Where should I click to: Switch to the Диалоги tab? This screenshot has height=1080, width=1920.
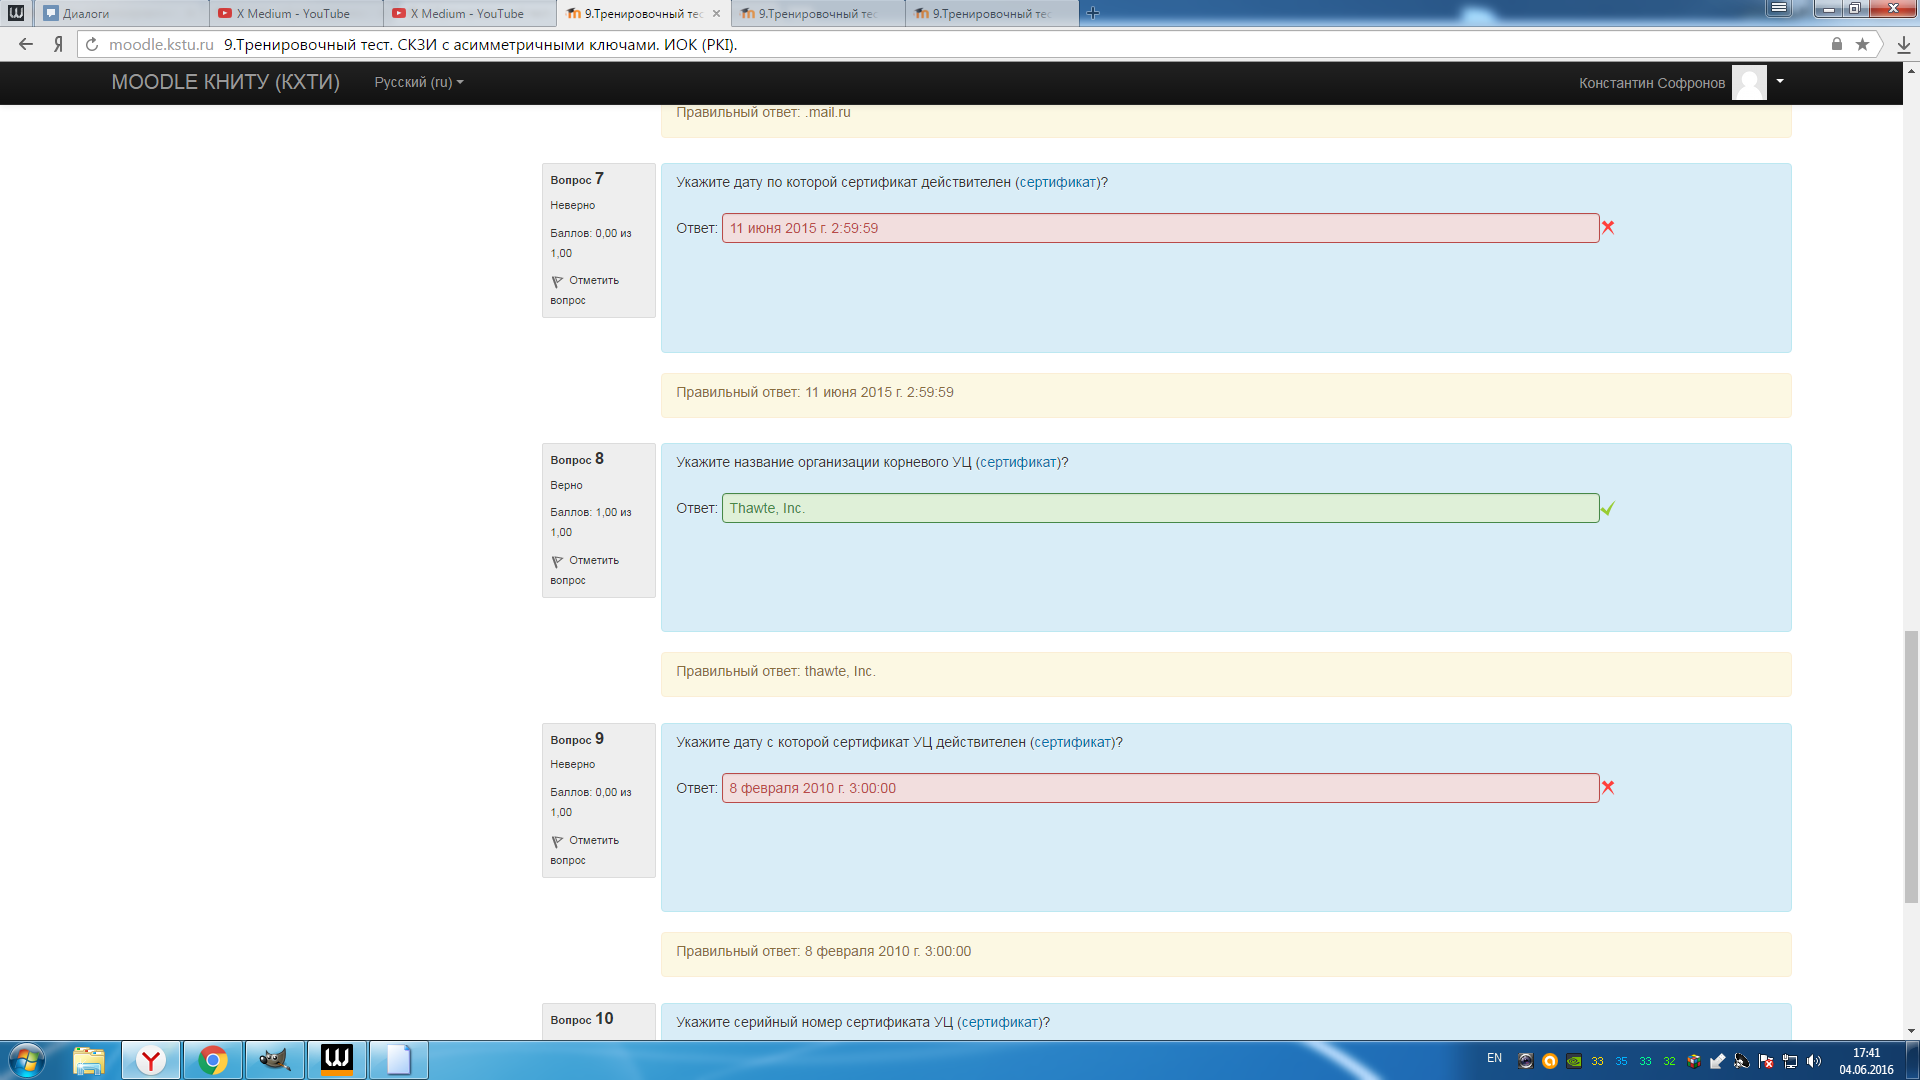pyautogui.click(x=122, y=13)
